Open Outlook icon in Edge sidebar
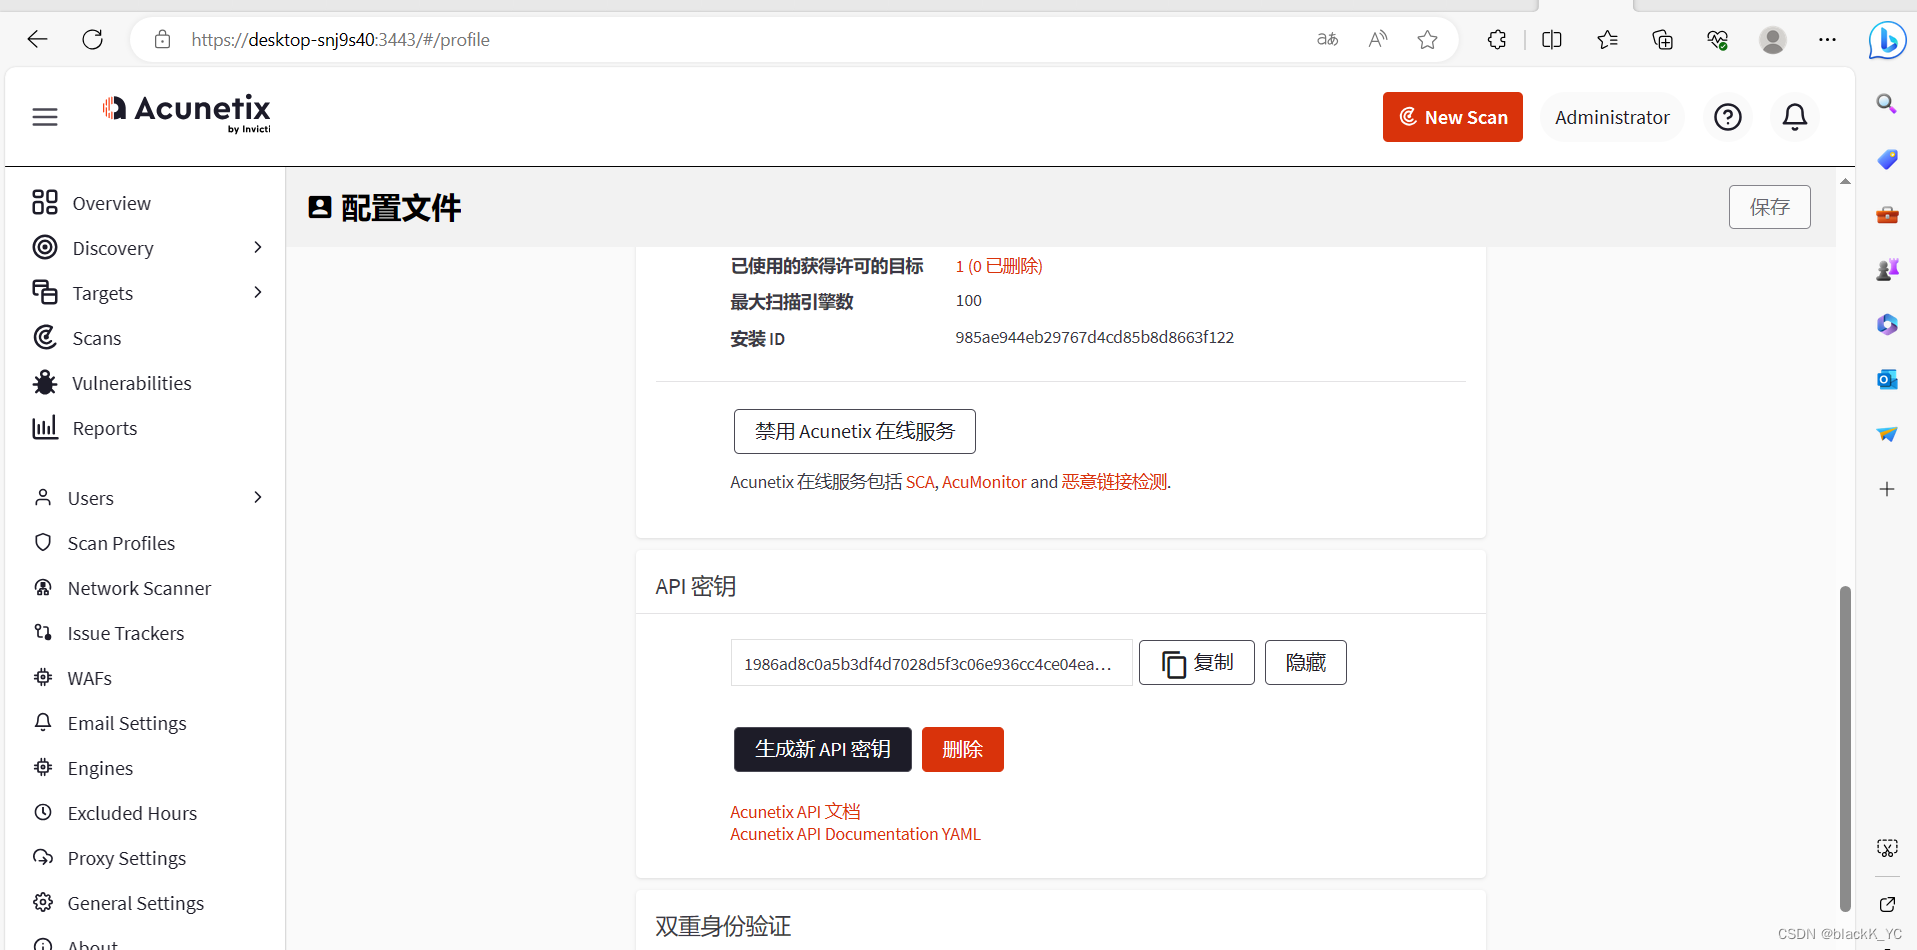This screenshot has height=950, width=1917. click(1887, 379)
